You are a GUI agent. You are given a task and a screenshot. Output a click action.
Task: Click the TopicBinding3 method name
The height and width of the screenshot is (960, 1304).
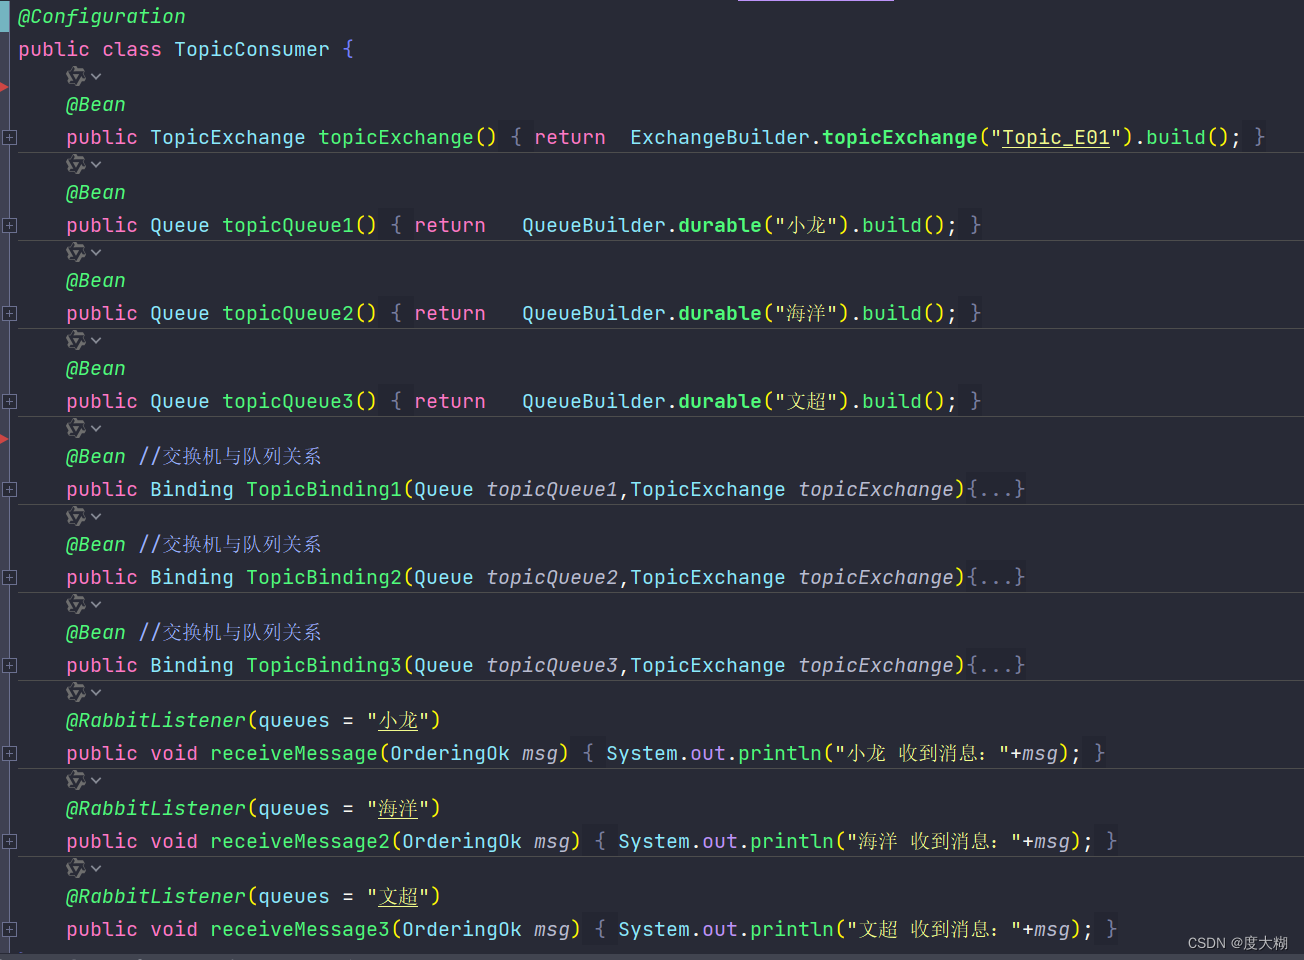[324, 665]
